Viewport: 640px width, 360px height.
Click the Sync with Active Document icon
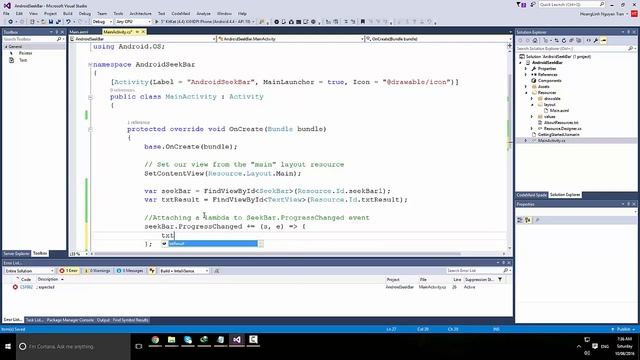click(556, 40)
